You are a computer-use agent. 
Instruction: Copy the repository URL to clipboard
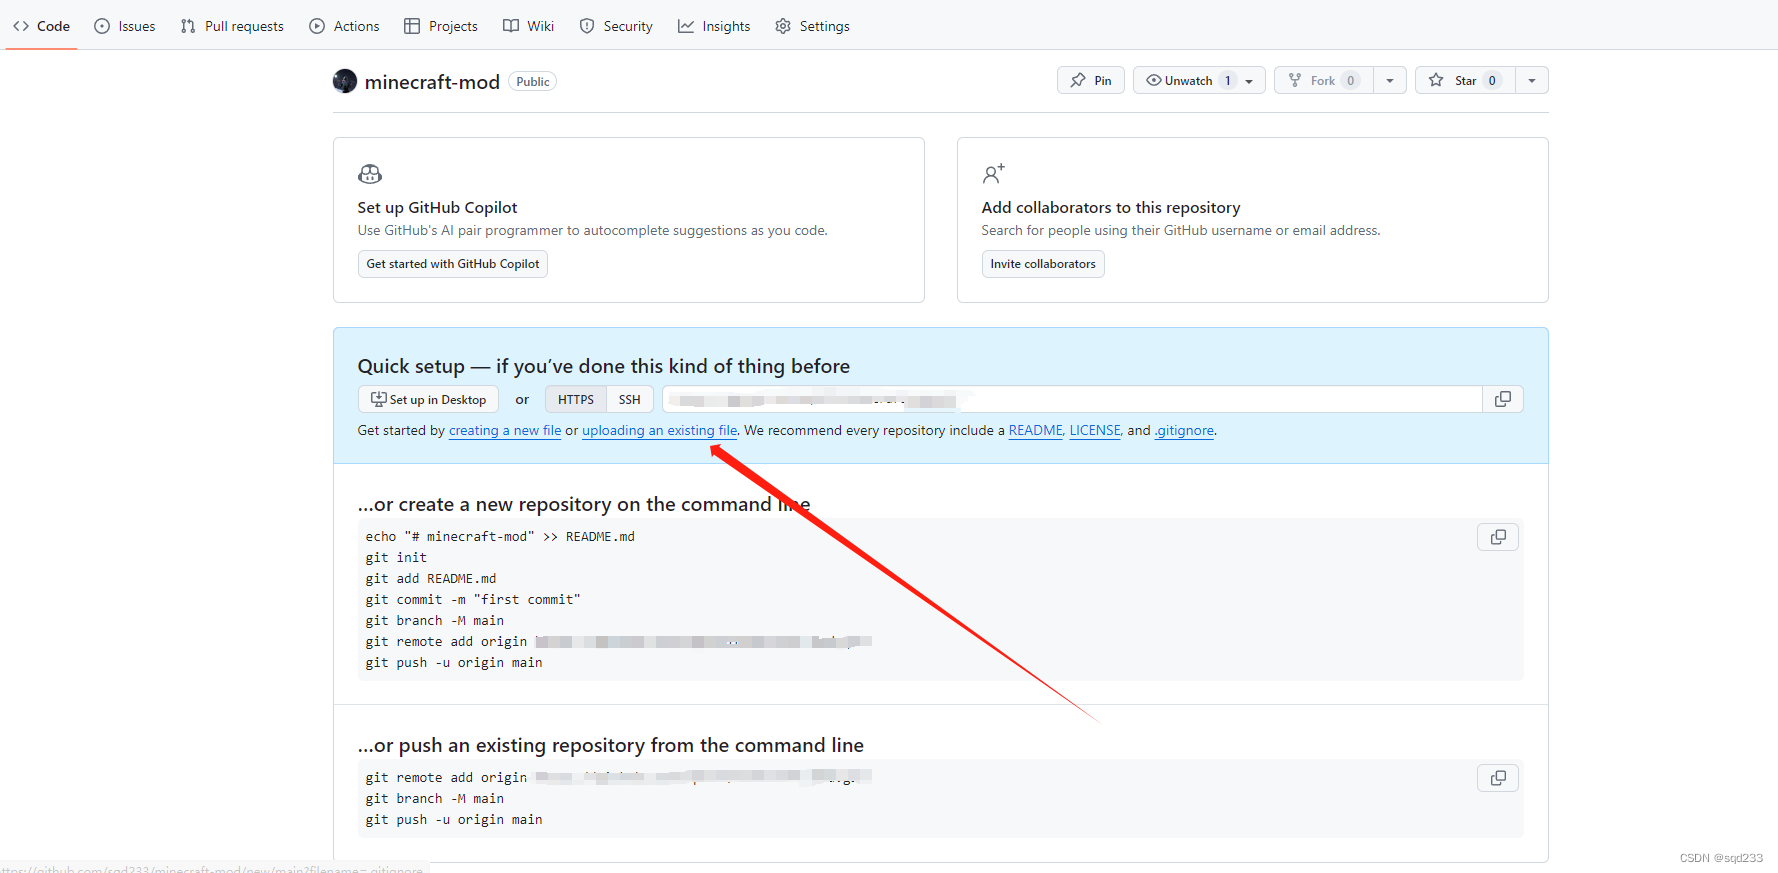click(1503, 399)
